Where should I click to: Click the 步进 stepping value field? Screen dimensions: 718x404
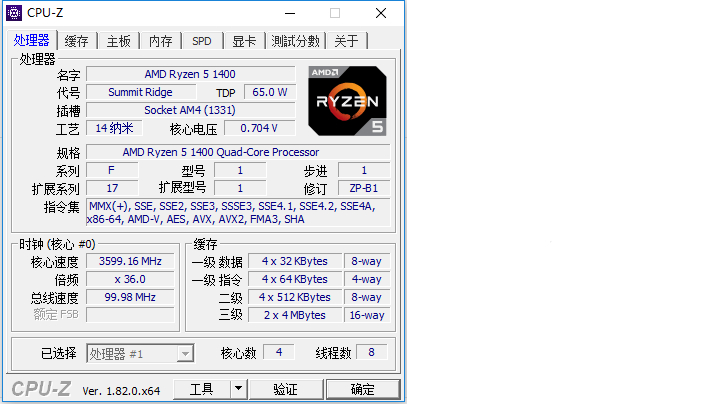(364, 170)
